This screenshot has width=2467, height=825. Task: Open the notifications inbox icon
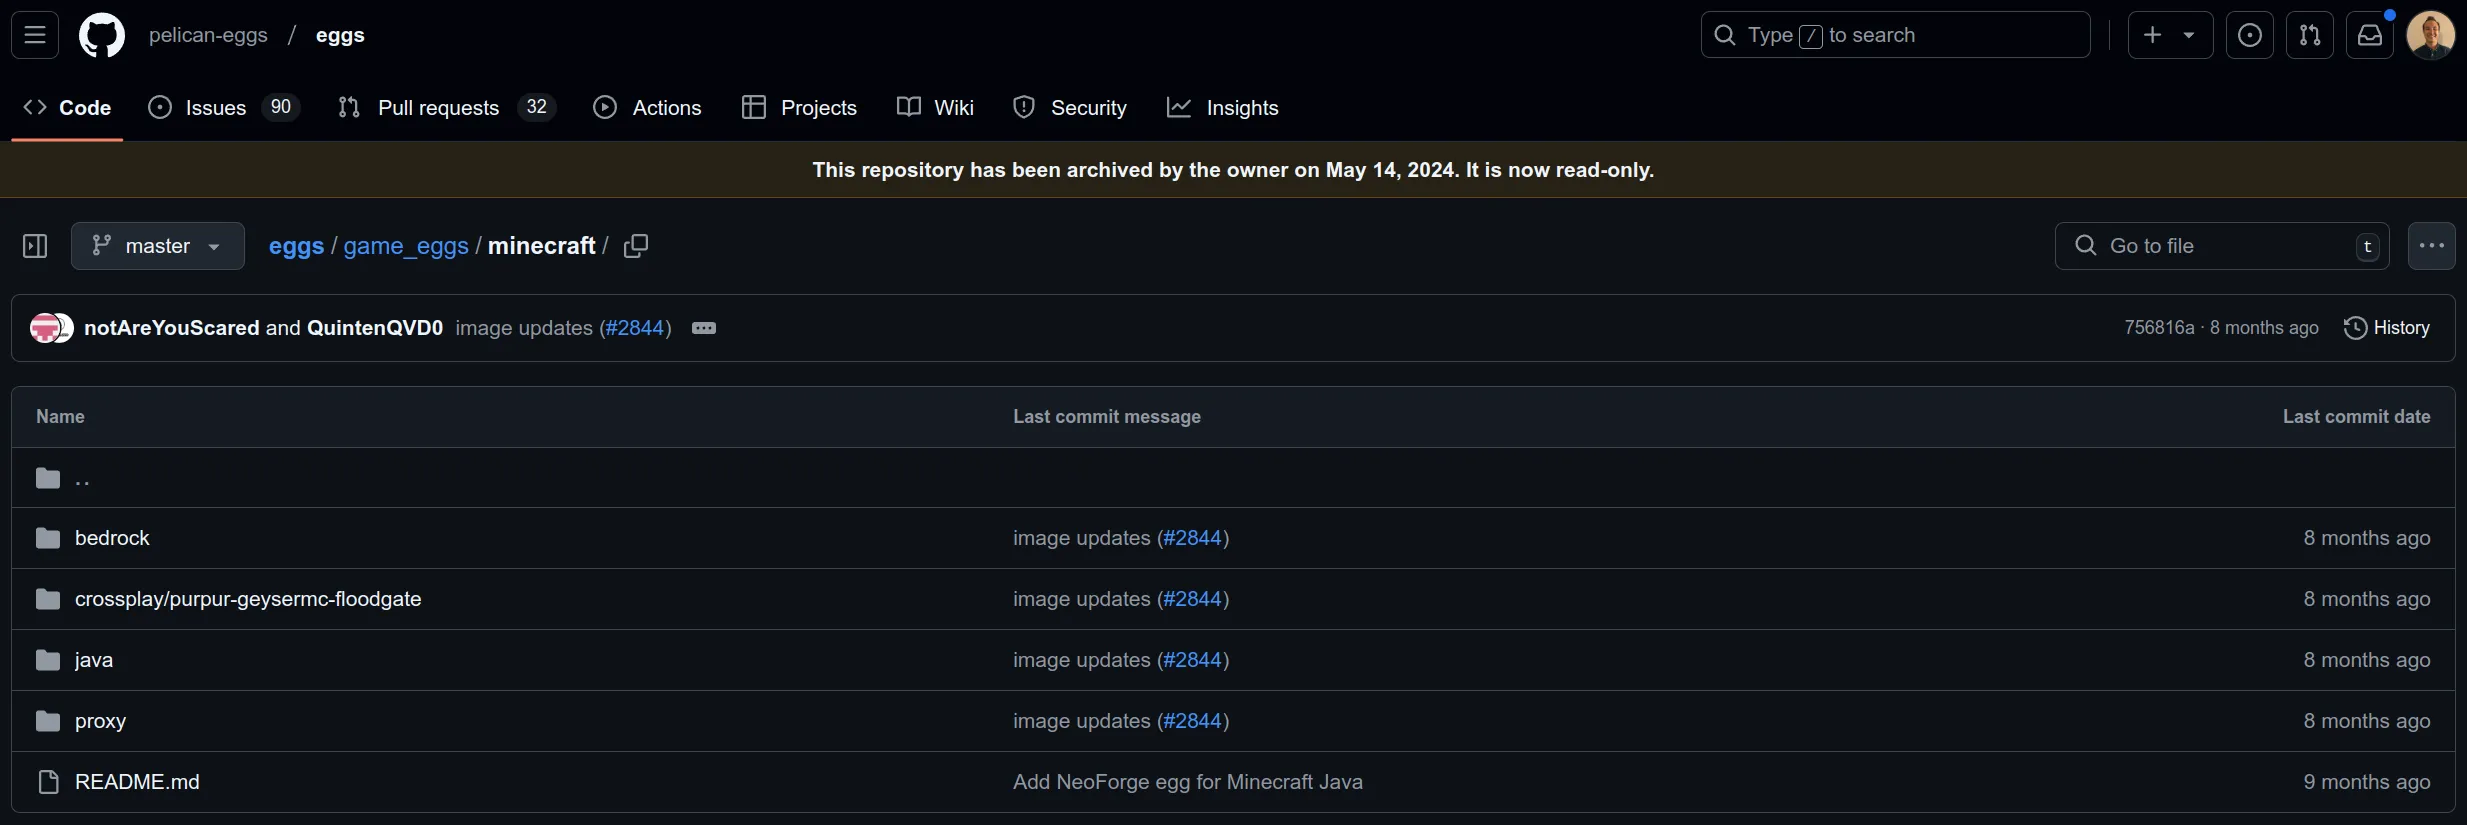2369,35
